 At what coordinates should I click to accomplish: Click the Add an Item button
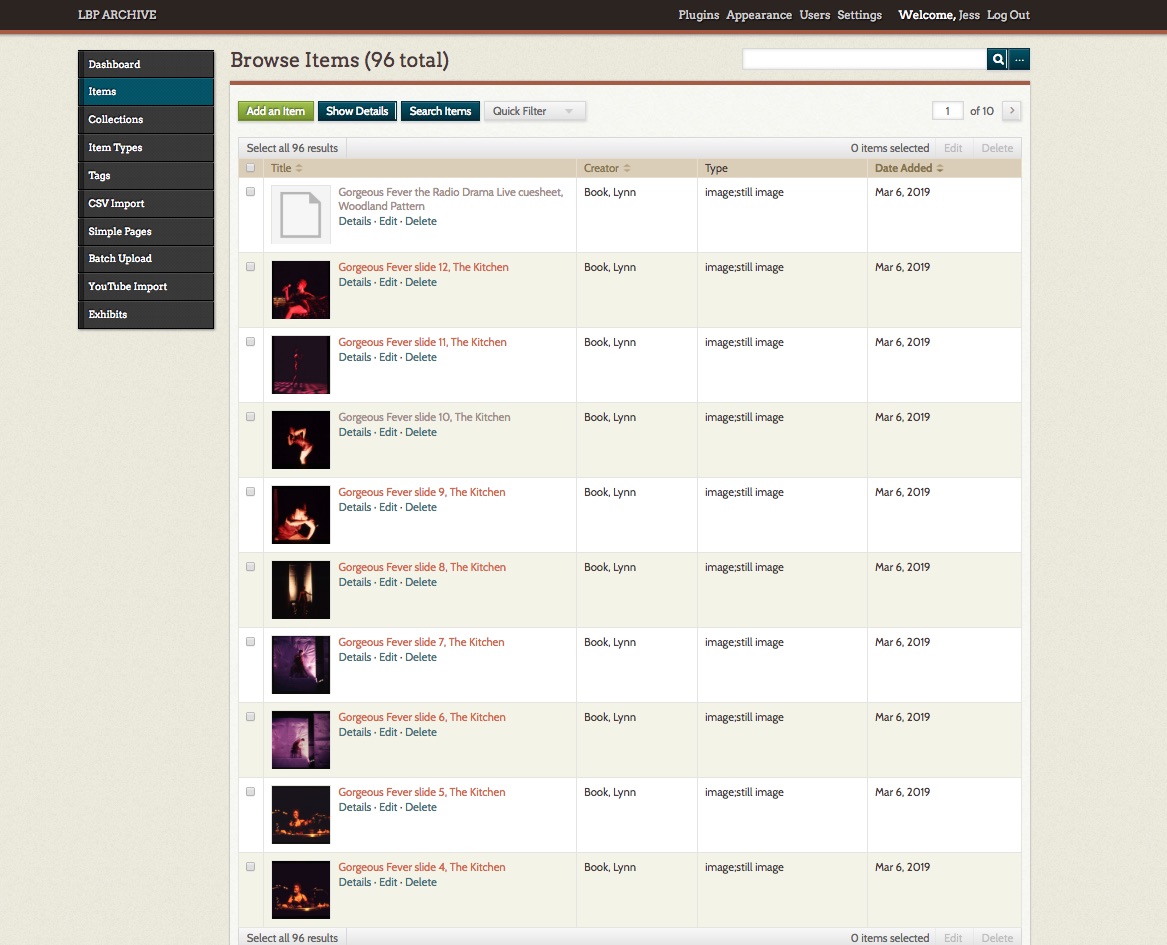point(276,111)
